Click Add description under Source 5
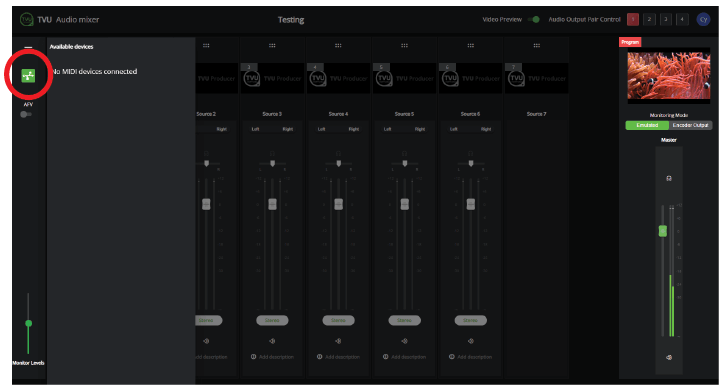The height and width of the screenshot is (388, 721). click(409, 357)
